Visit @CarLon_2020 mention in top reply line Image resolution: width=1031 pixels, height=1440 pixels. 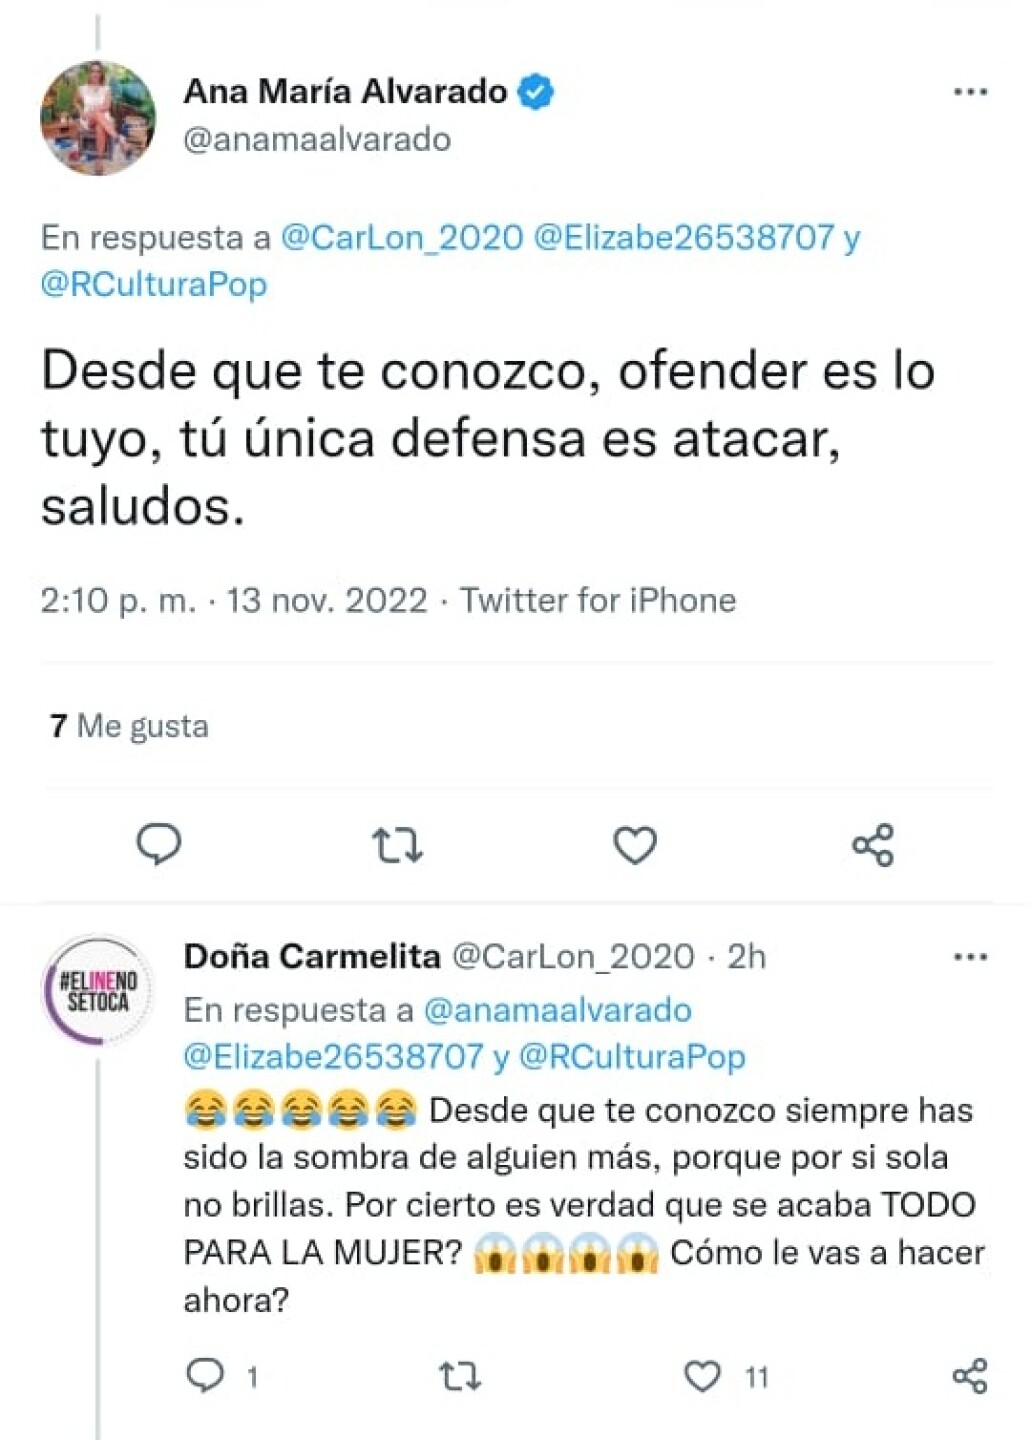[402, 237]
